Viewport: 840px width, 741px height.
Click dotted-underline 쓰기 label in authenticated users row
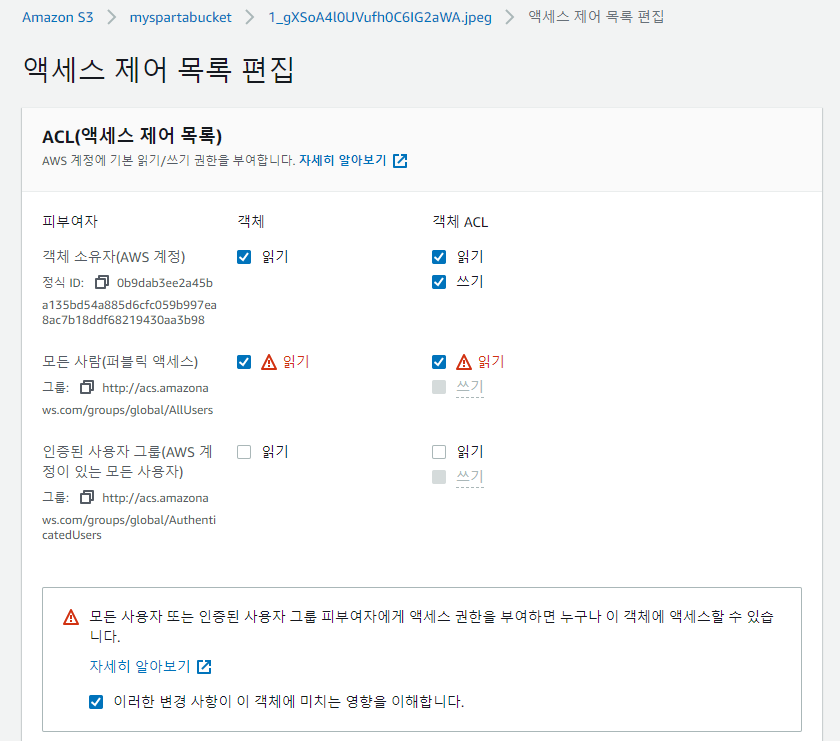pyautogui.click(x=470, y=477)
